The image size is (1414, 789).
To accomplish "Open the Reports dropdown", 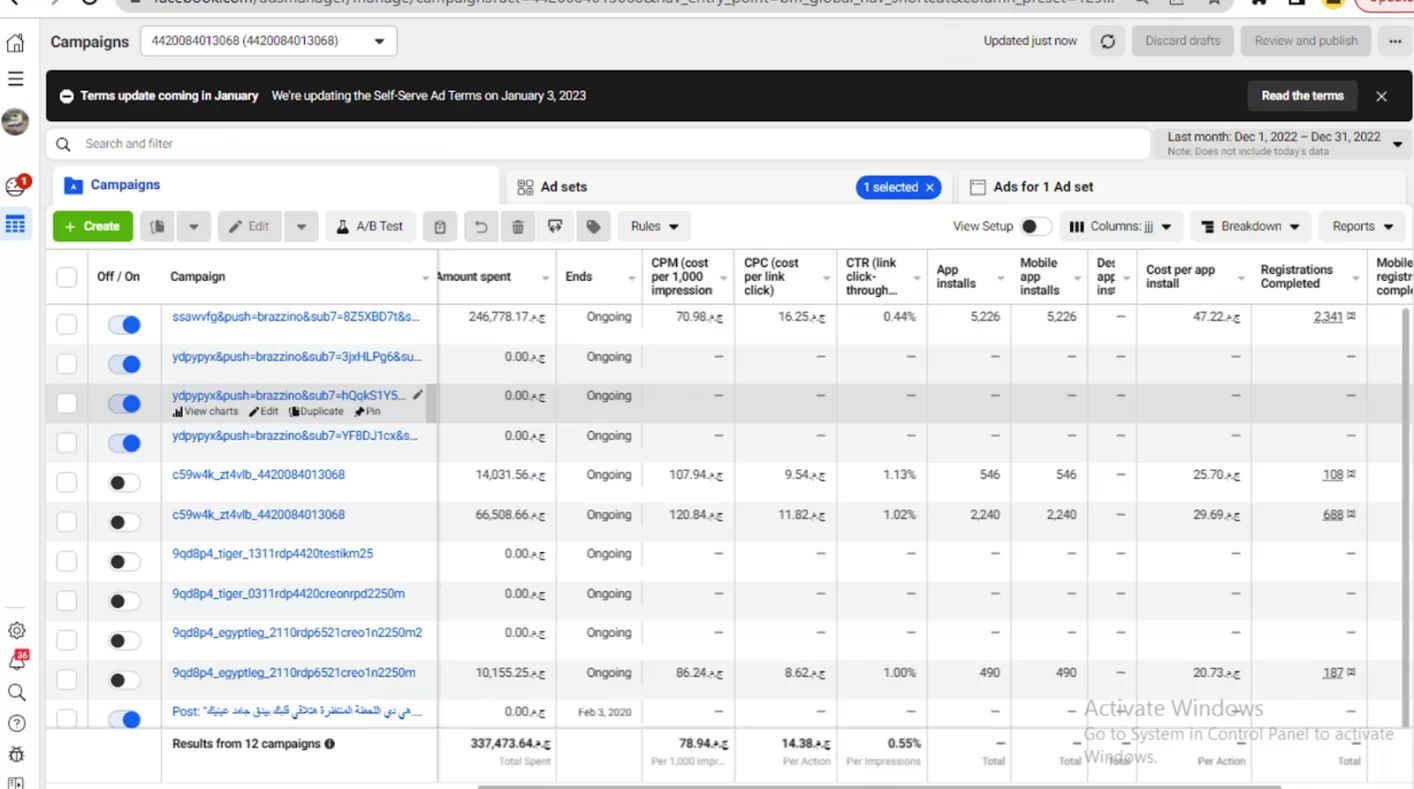I will click(1362, 227).
